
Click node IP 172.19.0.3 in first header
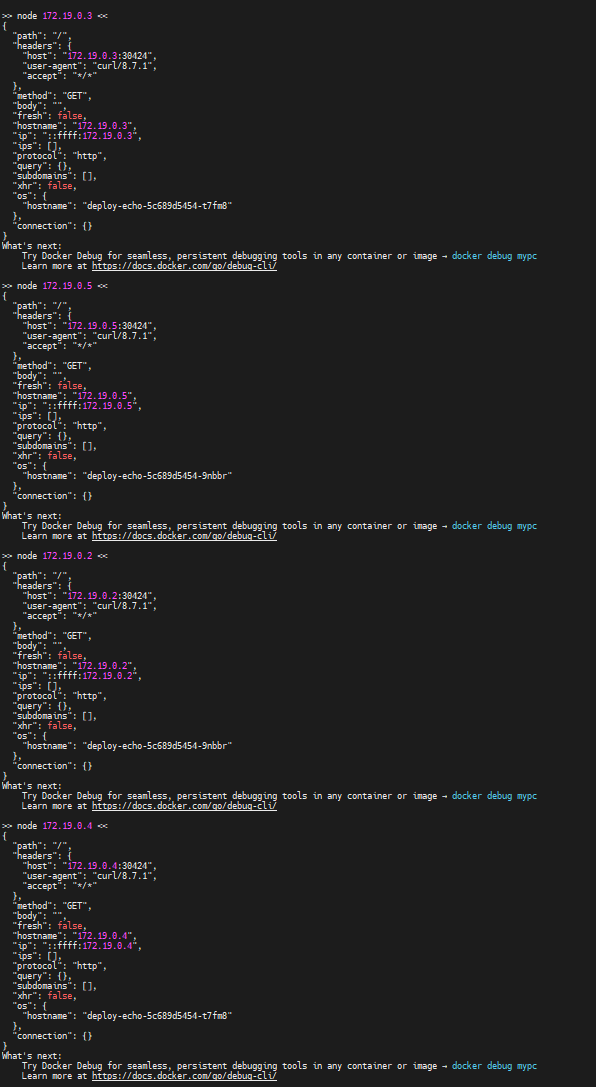click(67, 15)
